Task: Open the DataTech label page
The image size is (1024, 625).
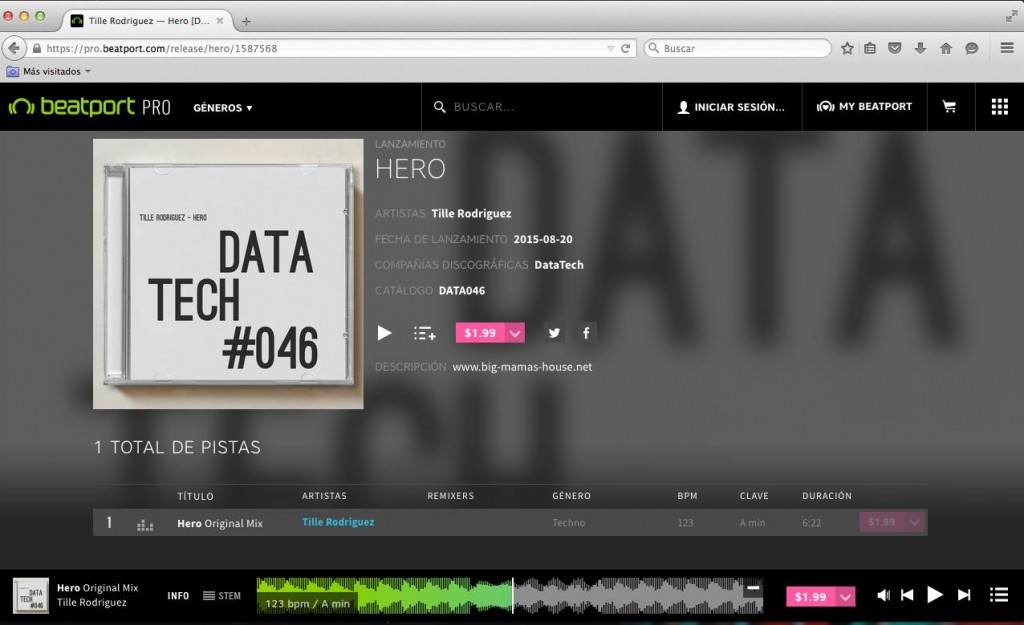Action: [x=559, y=264]
